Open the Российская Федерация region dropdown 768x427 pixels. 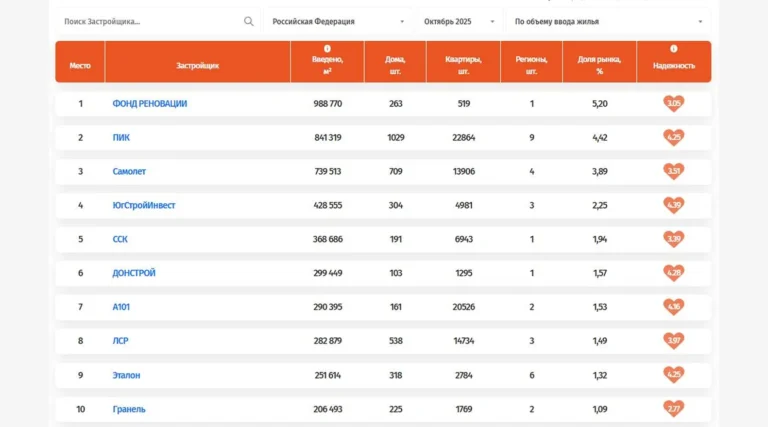point(338,22)
